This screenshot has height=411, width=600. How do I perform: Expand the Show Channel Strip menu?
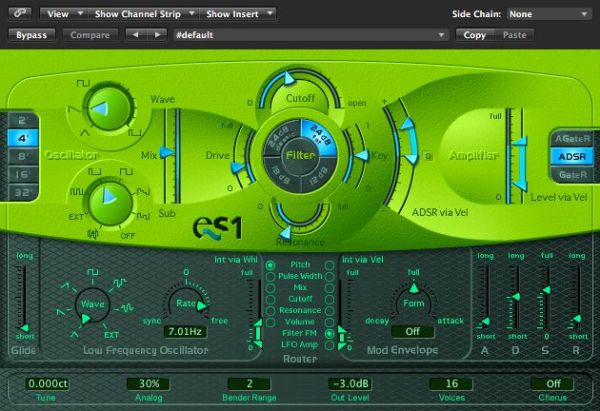tap(145, 14)
